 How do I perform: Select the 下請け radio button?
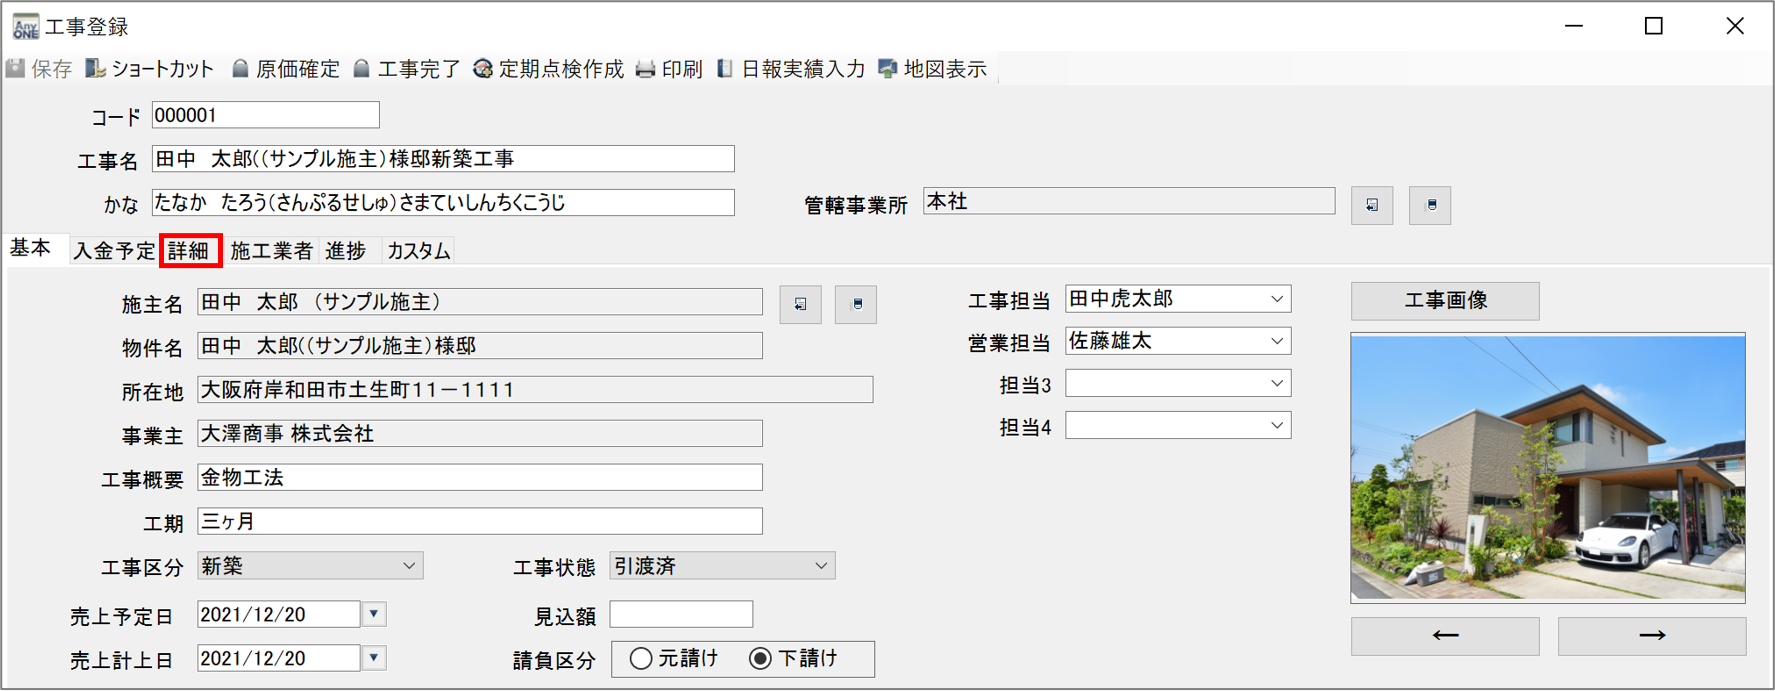pyautogui.click(x=760, y=658)
